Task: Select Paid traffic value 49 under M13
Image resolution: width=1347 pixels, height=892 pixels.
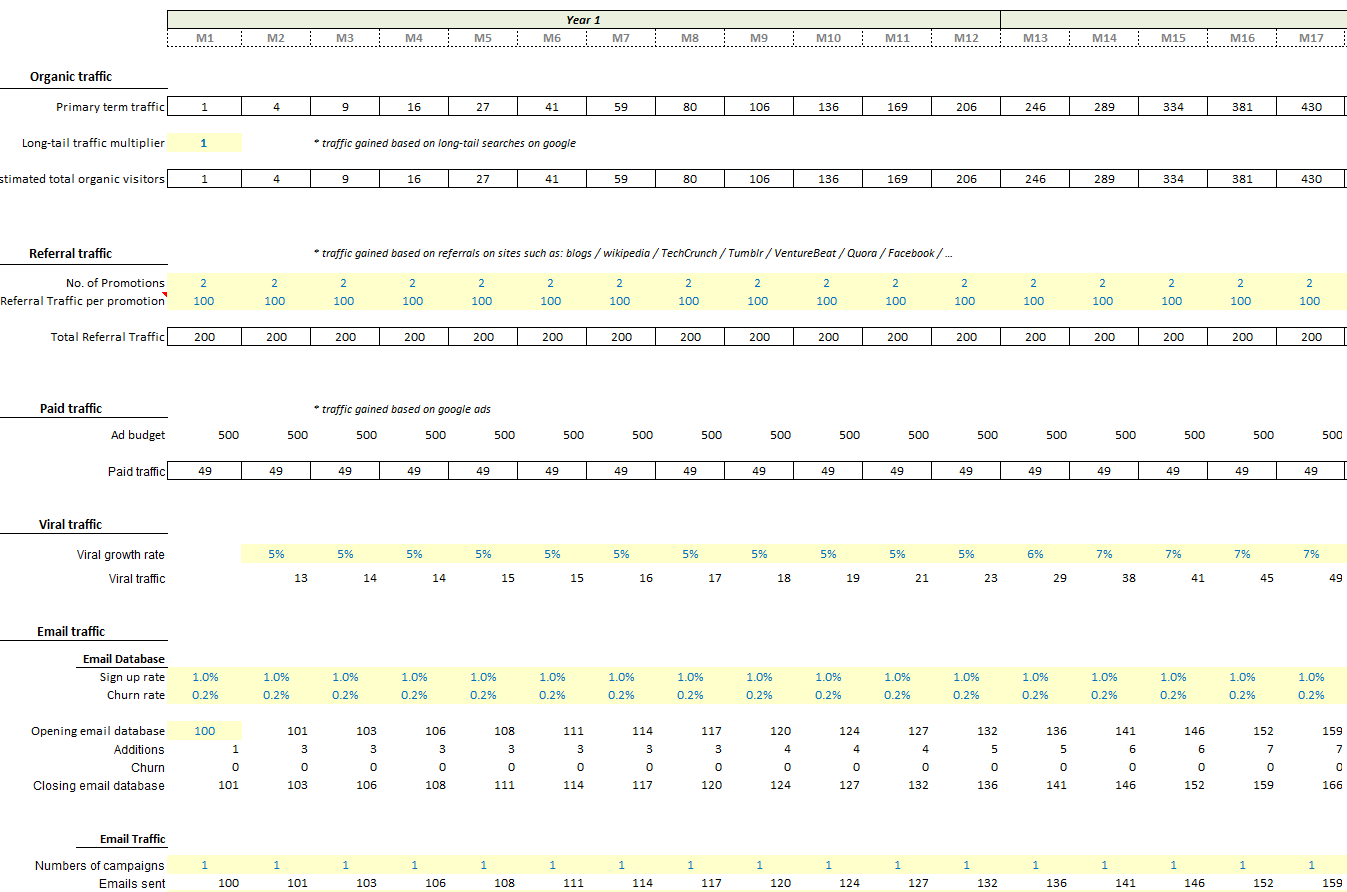Action: [x=1035, y=471]
